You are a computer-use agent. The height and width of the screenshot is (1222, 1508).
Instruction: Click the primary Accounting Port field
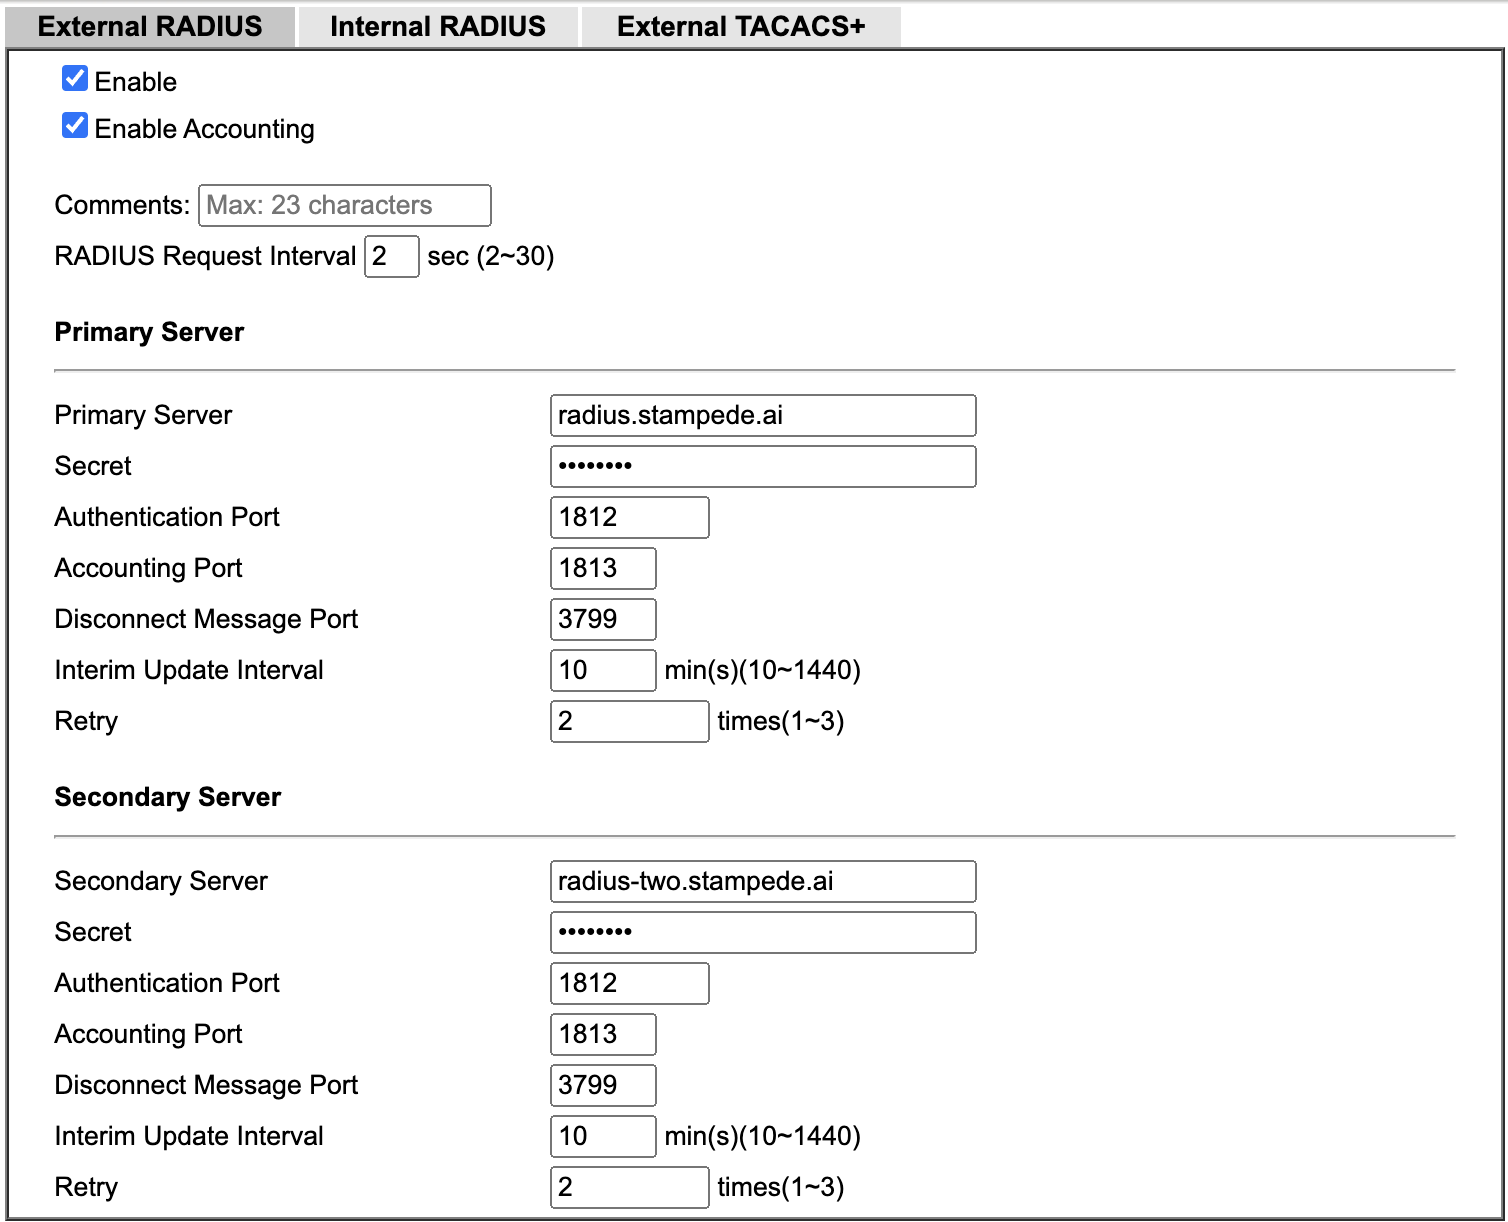click(x=602, y=568)
